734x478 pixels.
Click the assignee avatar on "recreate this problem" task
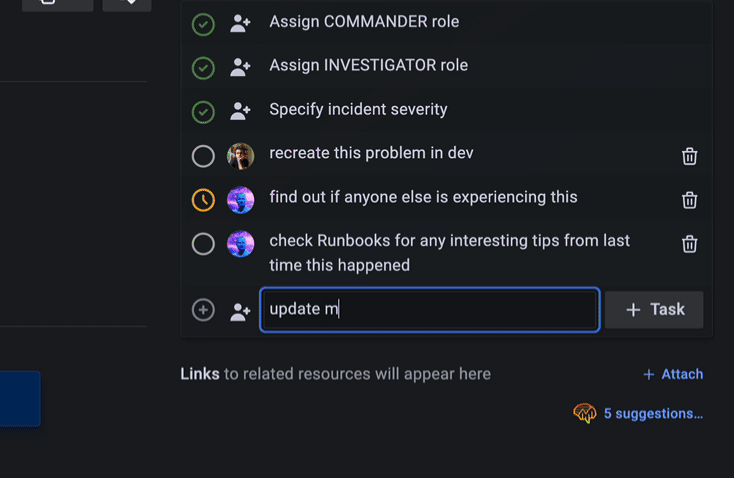pos(240,156)
